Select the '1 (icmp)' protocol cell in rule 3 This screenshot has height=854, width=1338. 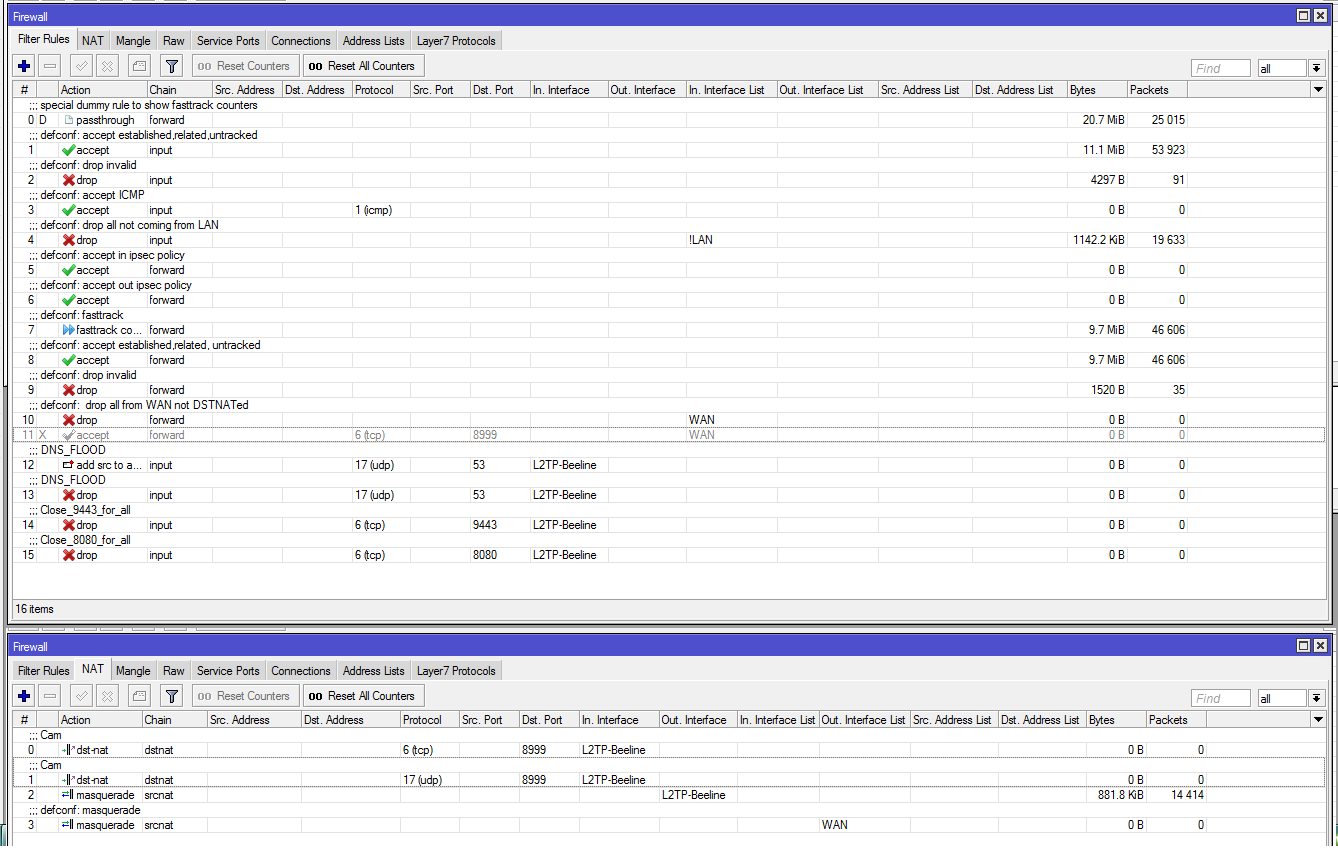381,210
